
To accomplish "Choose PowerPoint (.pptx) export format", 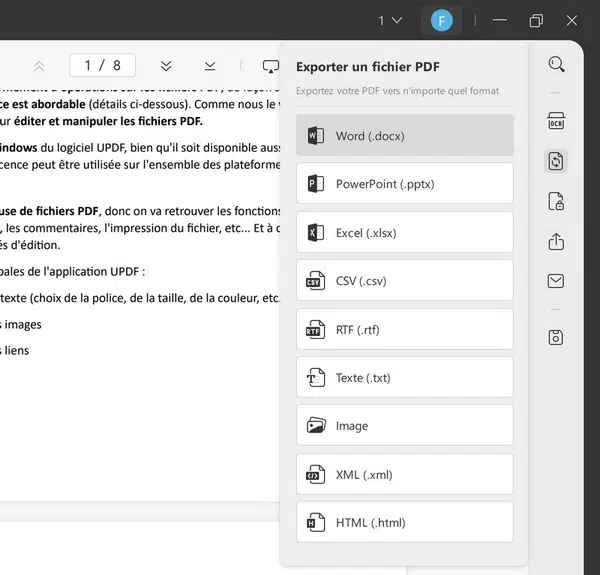I will pyautogui.click(x=405, y=184).
